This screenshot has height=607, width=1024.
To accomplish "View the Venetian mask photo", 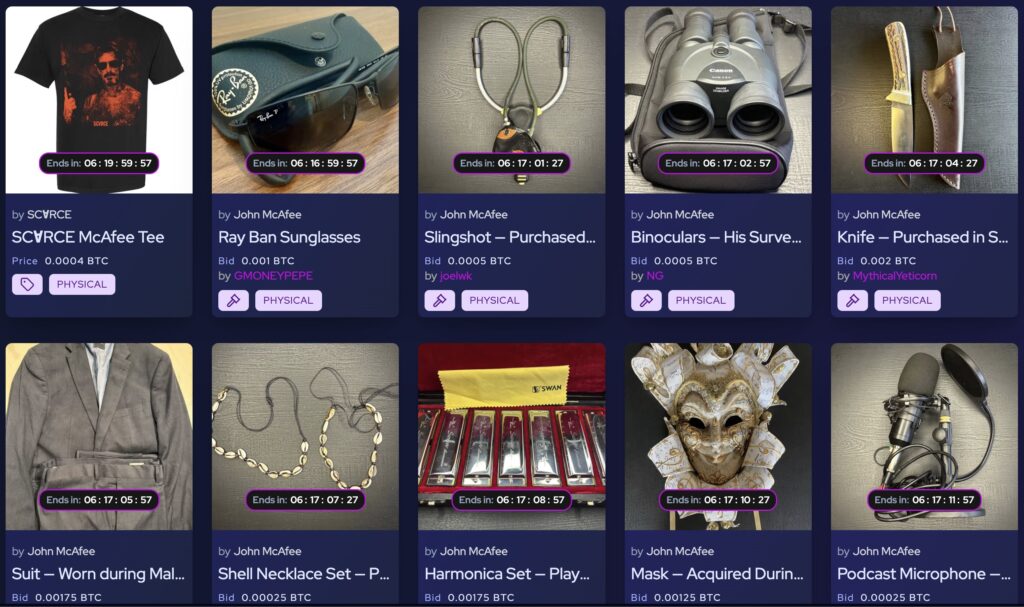I will [718, 436].
